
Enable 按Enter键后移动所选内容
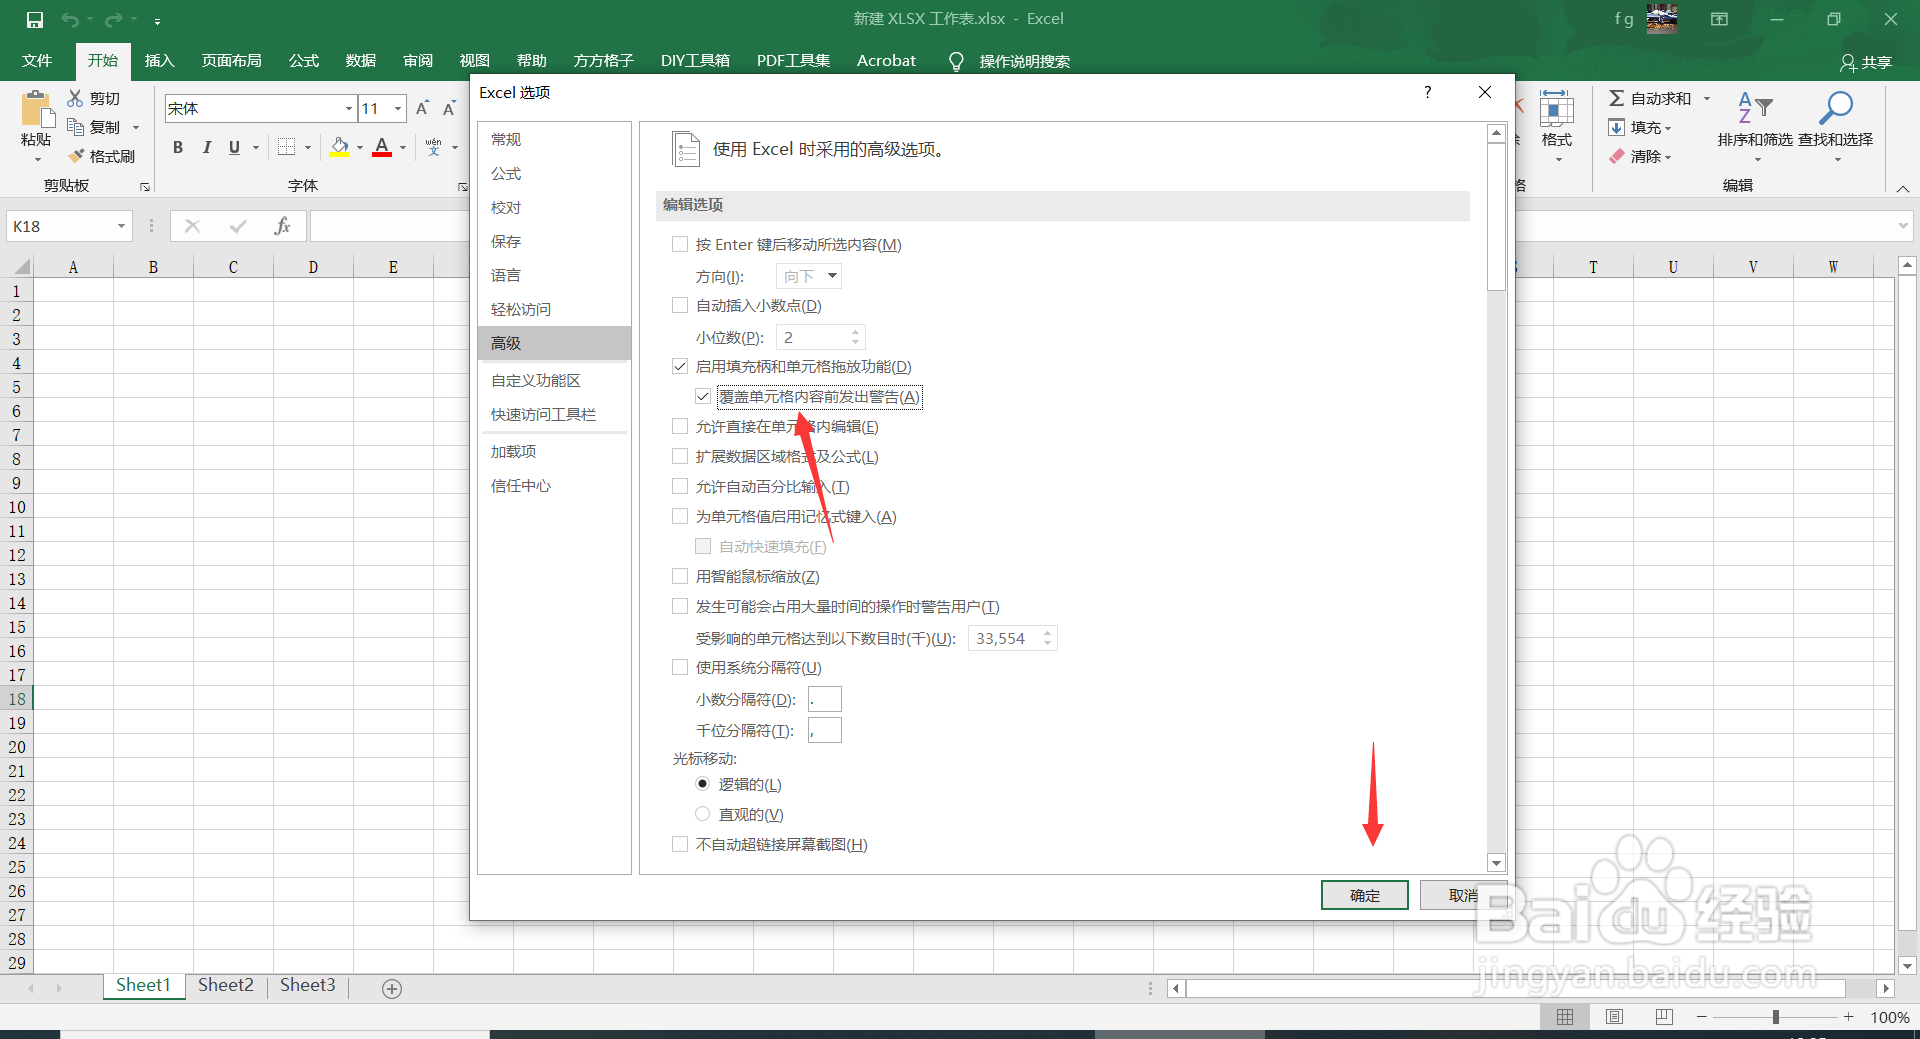tap(679, 244)
